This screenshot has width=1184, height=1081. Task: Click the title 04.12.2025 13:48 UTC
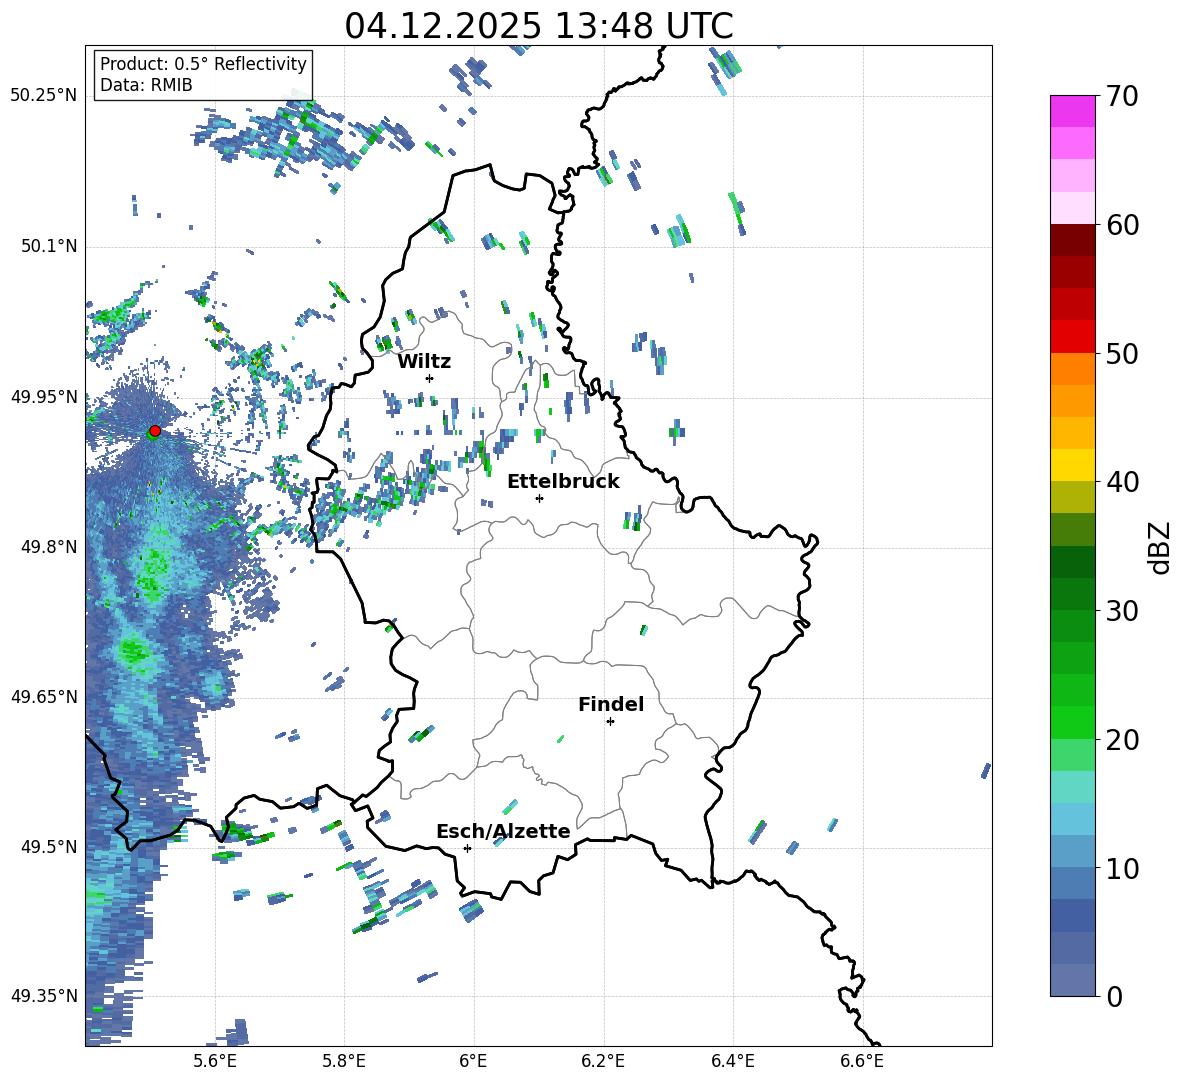pos(539,26)
